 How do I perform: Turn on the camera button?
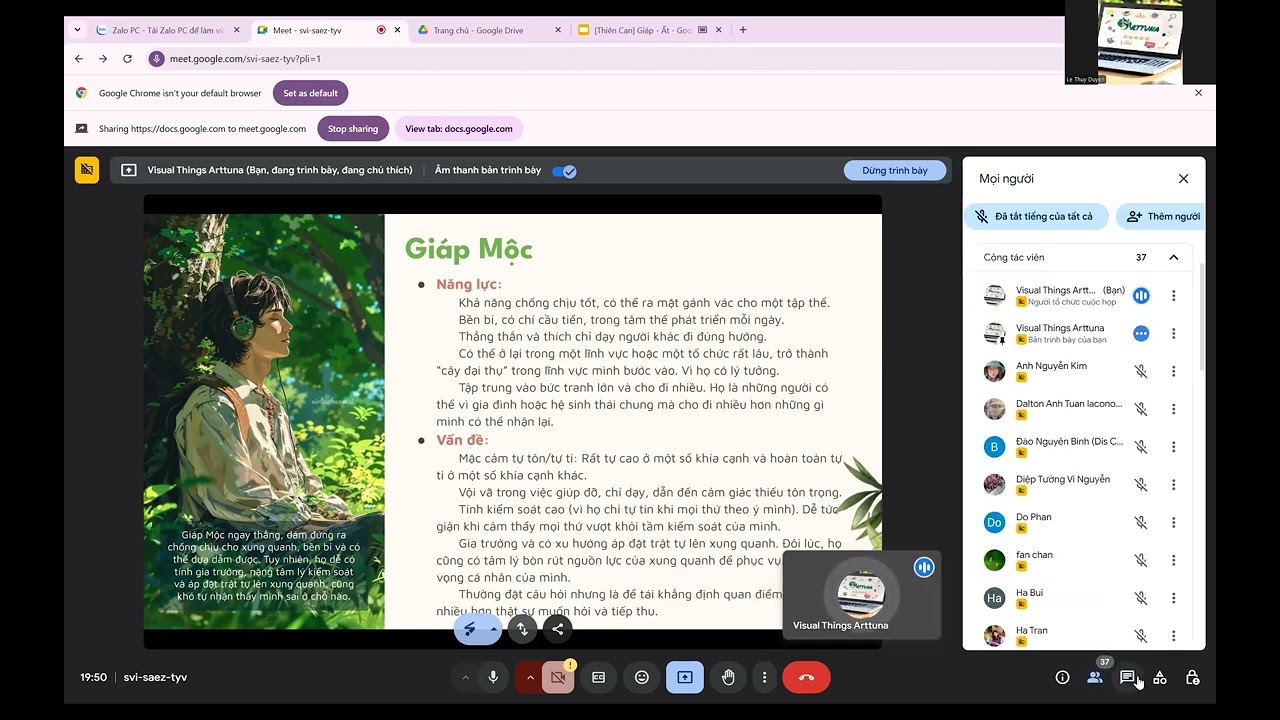tap(558, 677)
